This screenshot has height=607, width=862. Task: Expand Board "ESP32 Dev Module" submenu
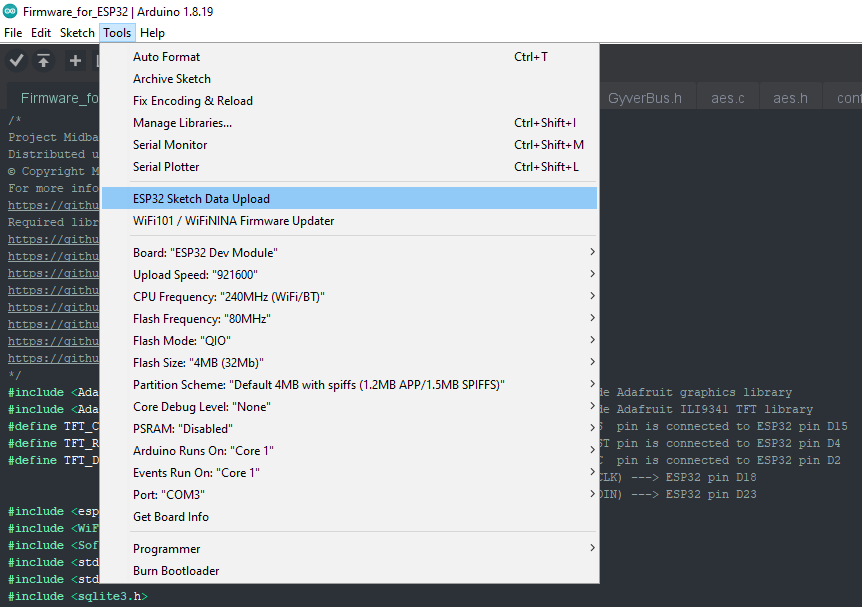349,252
